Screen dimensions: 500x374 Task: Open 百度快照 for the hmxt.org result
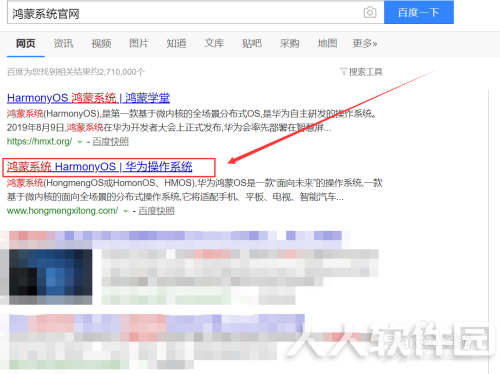110,141
